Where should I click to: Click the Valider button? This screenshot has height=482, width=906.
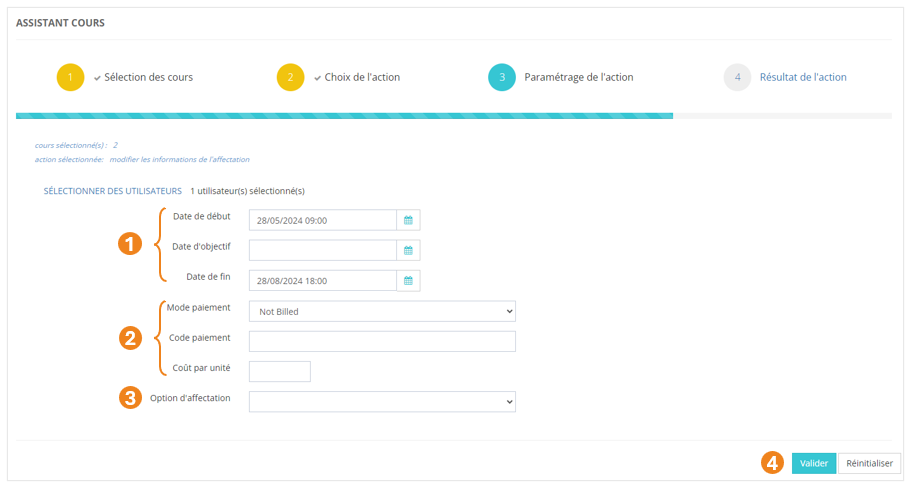[x=813, y=463]
